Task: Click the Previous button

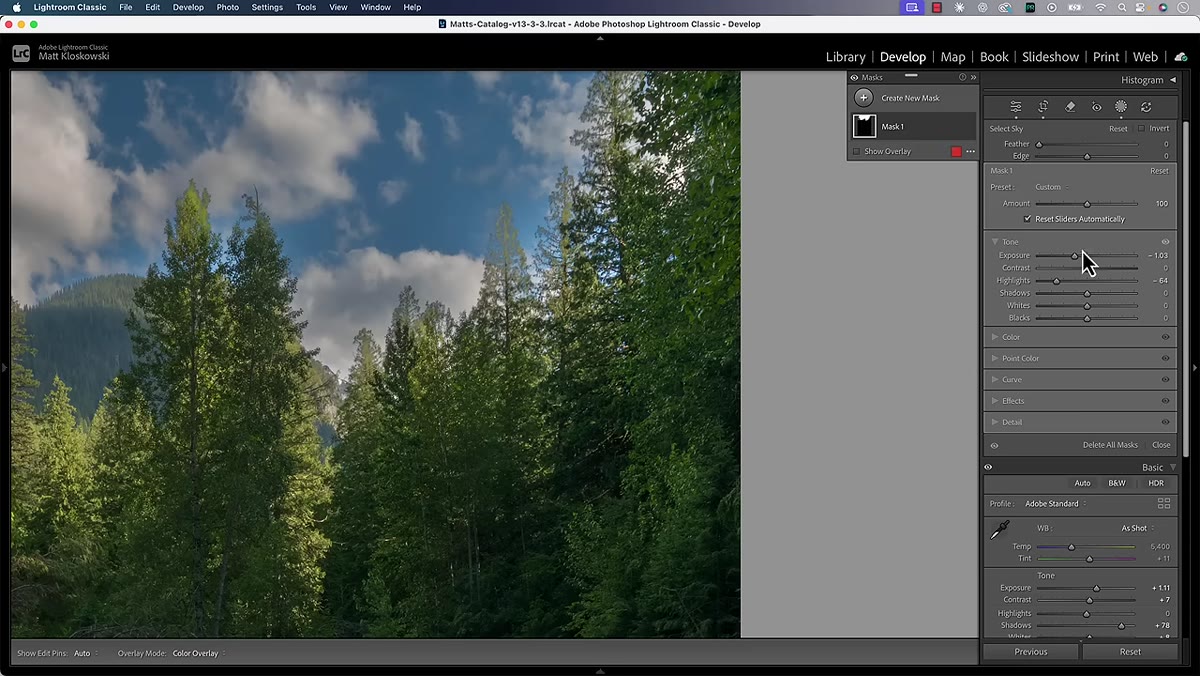Action: (x=1031, y=652)
